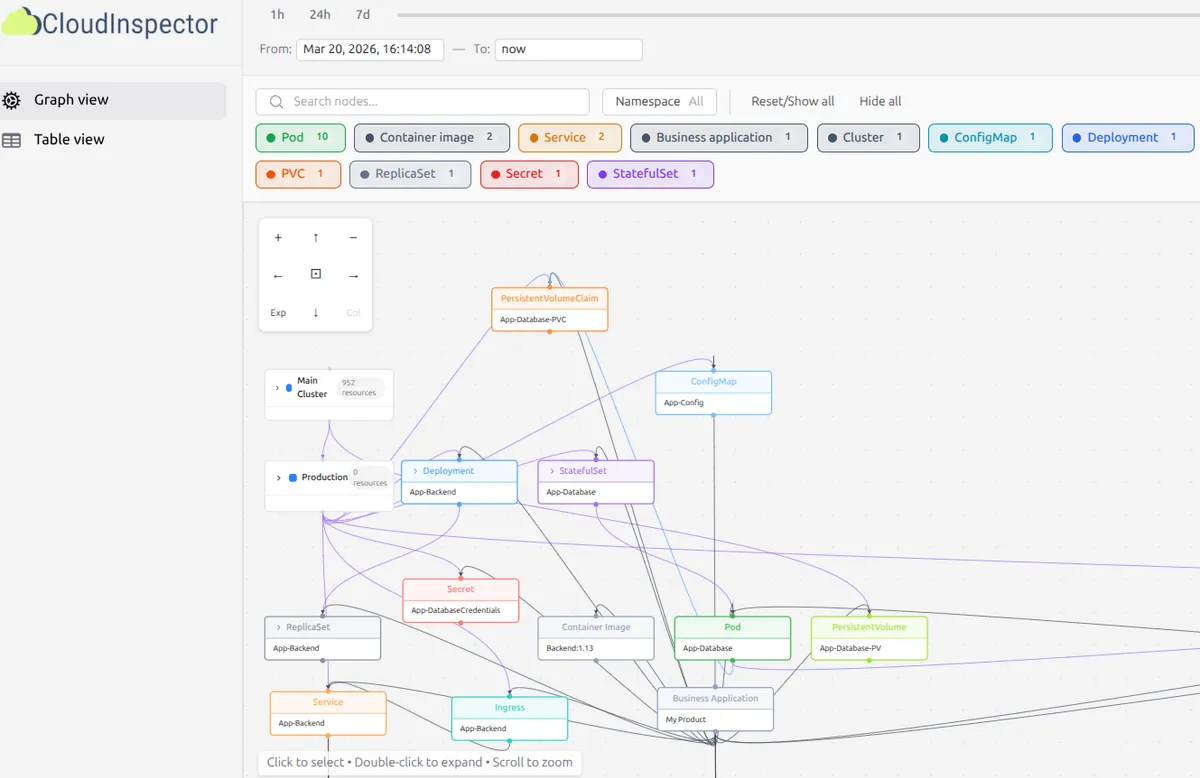This screenshot has height=778, width=1200.
Task: Click the Exp expand-all control
Action: pos(278,312)
